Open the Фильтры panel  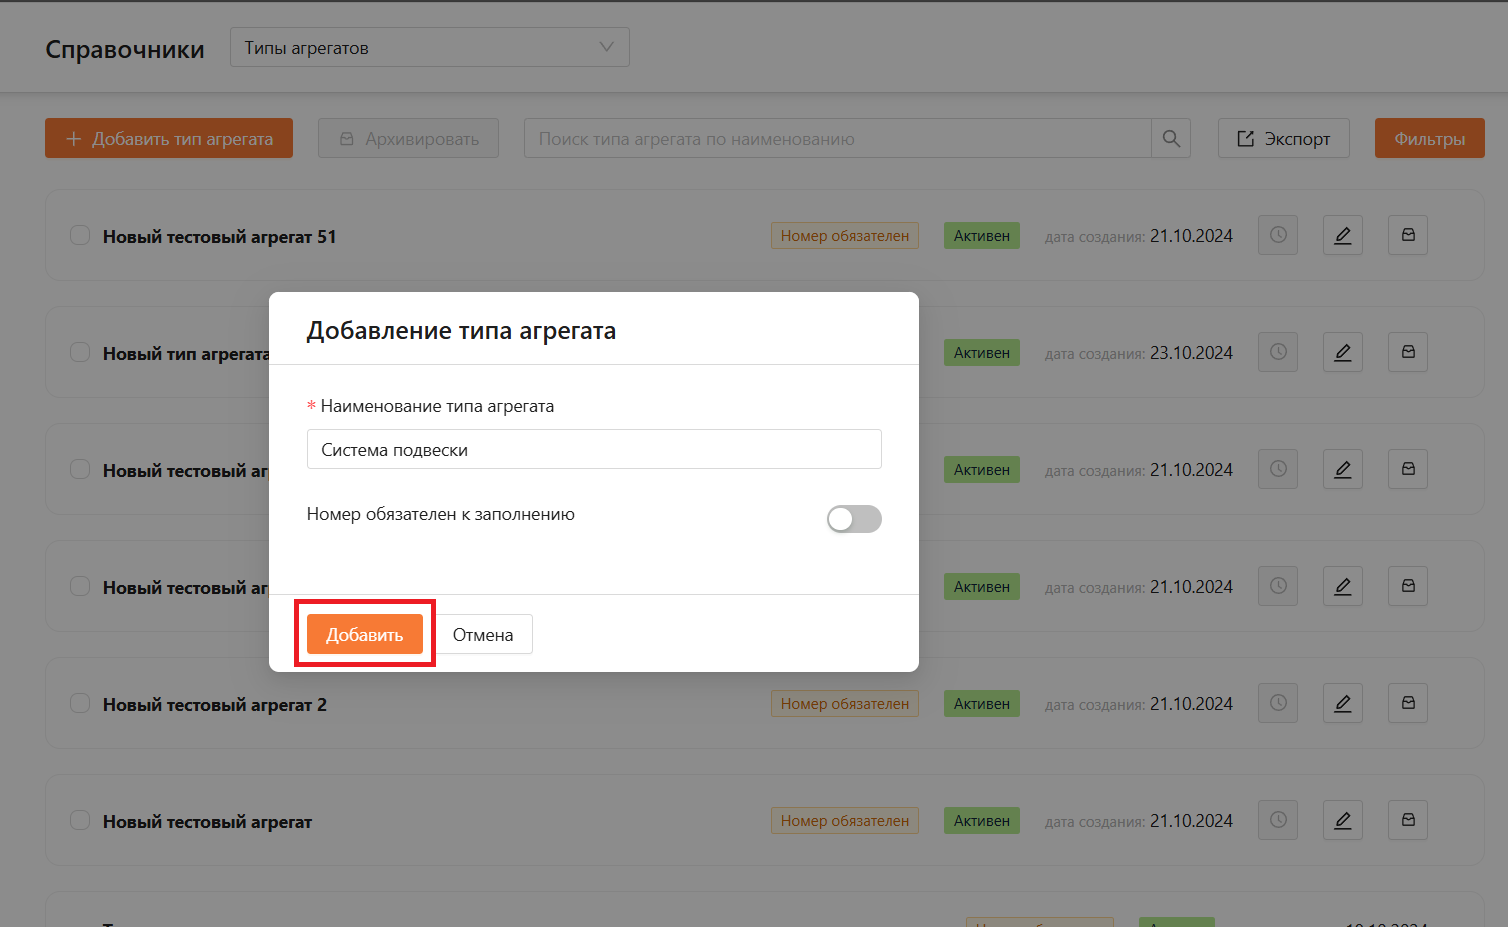pos(1429,139)
